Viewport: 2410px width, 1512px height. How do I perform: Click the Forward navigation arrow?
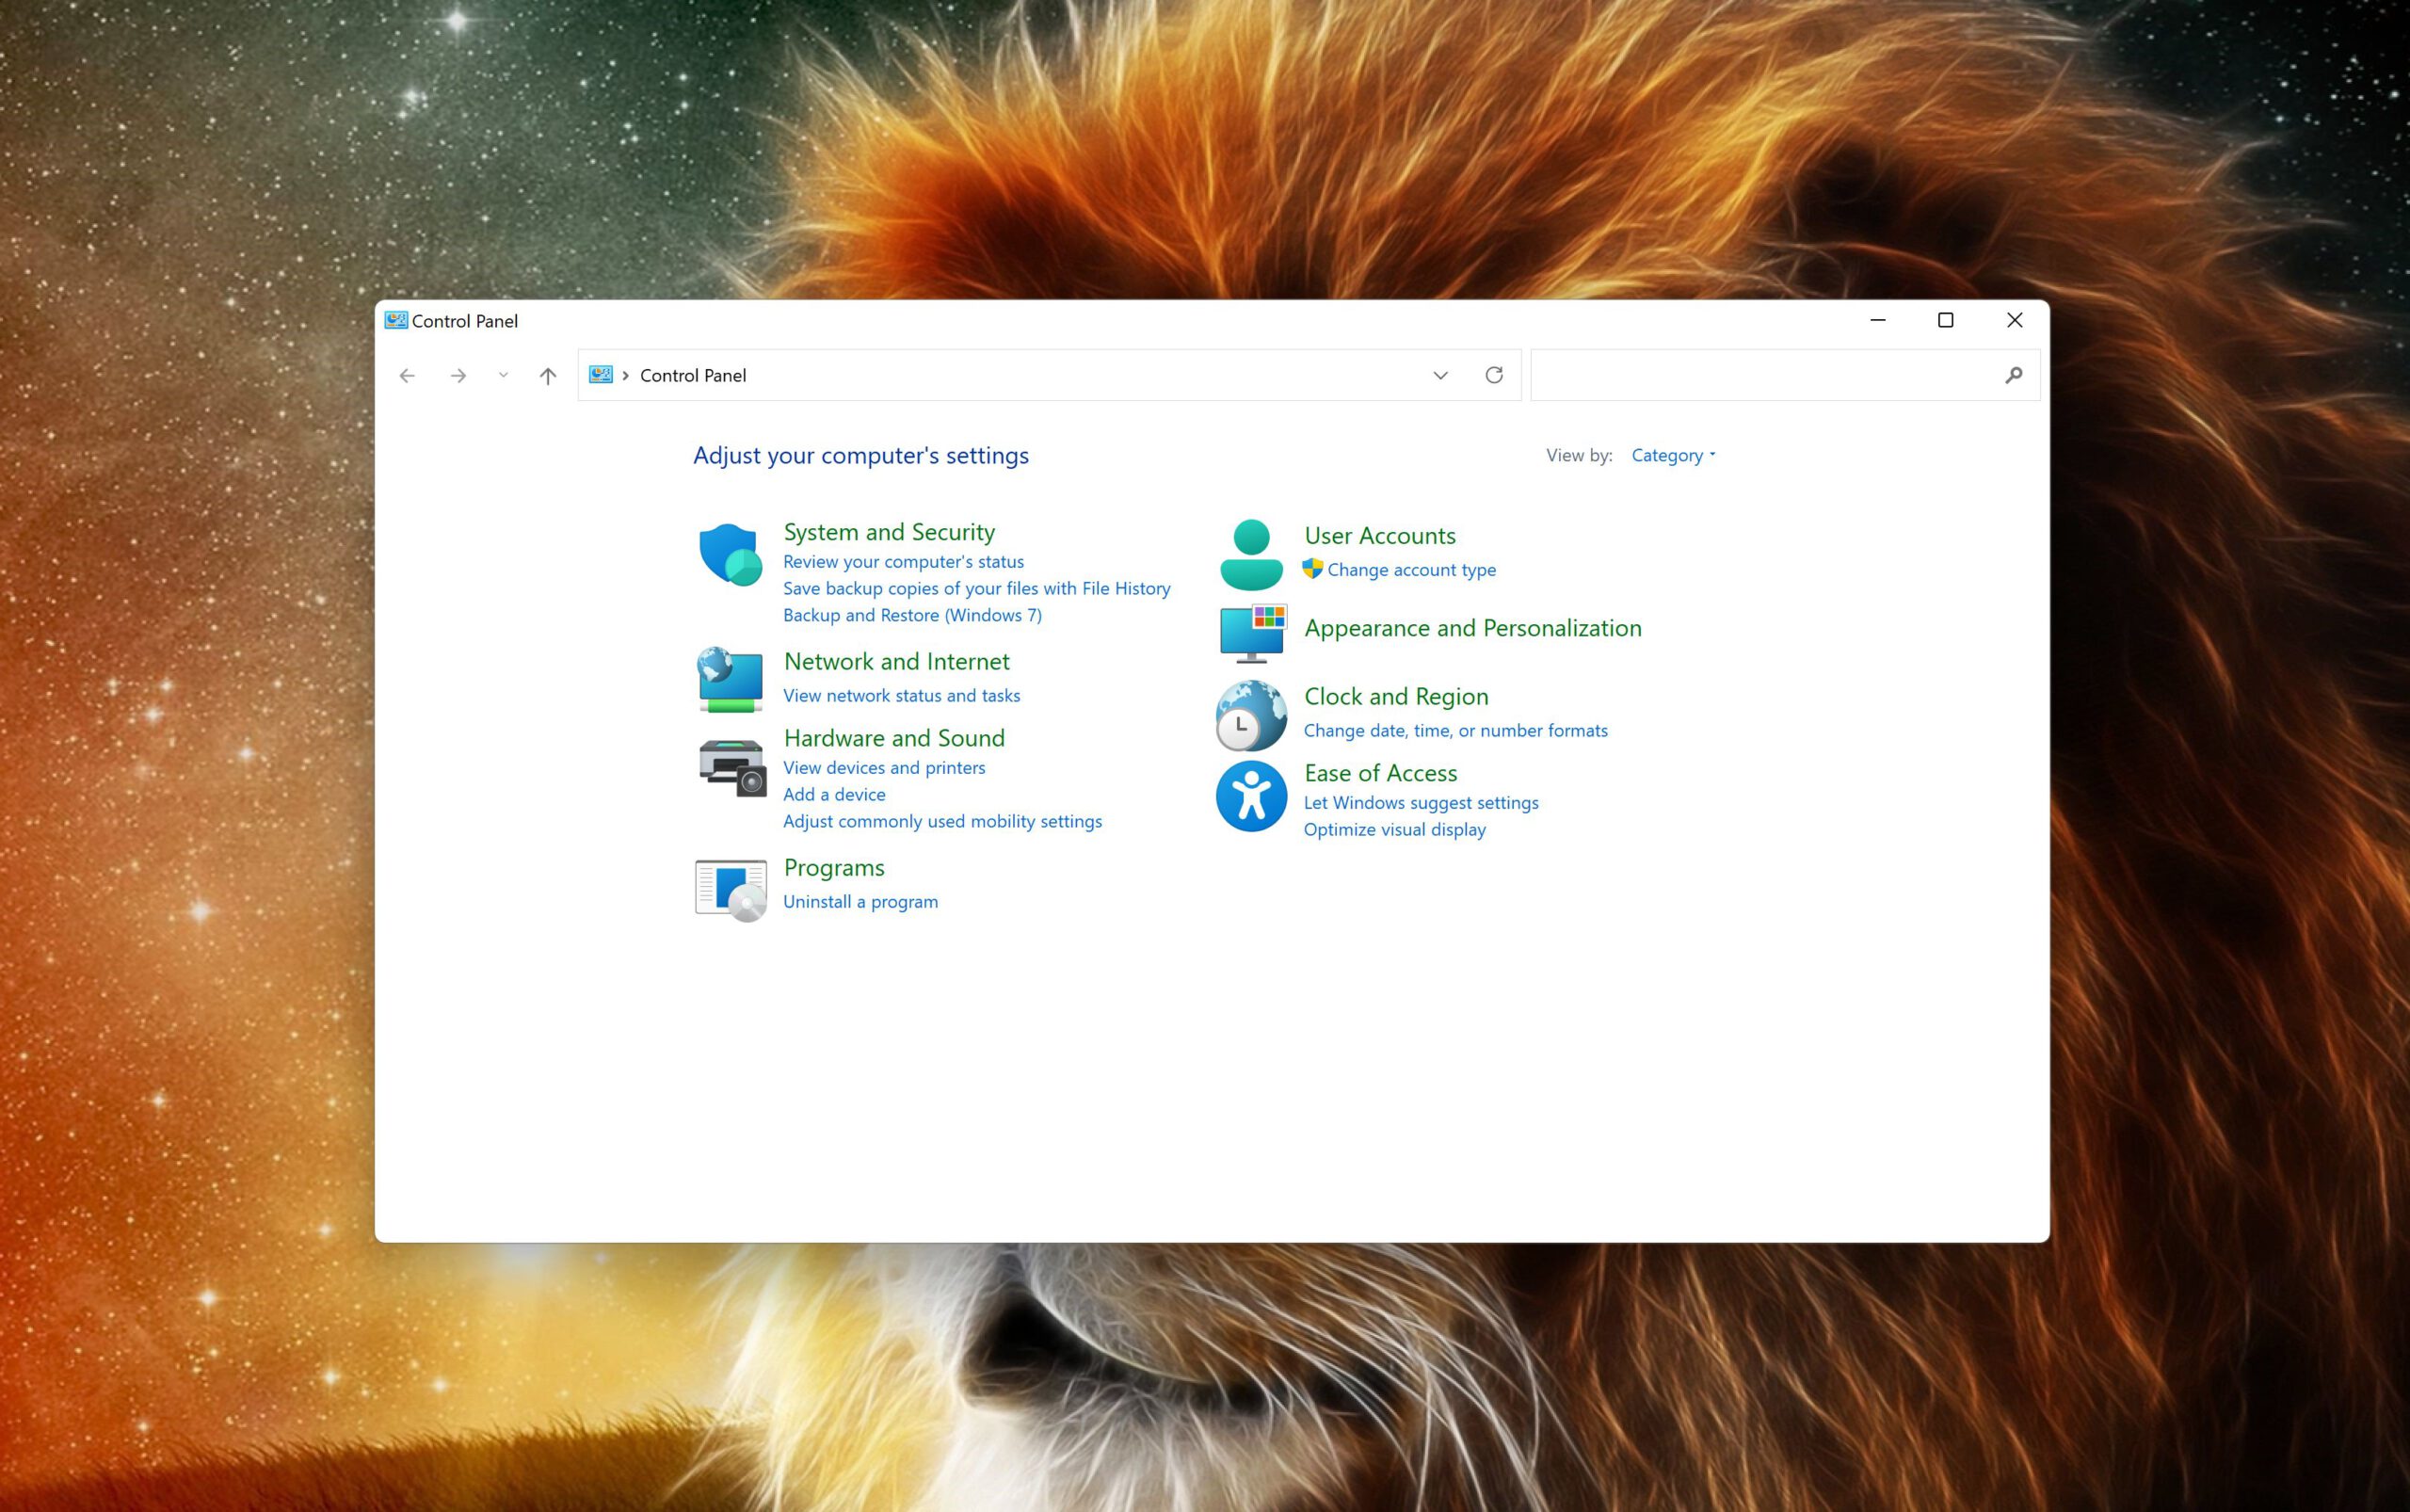[458, 376]
